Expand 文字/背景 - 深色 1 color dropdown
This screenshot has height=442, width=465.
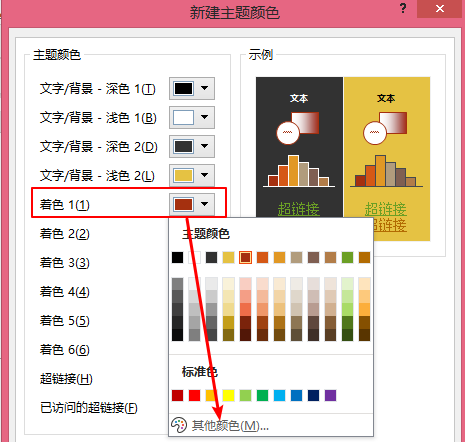(192, 88)
